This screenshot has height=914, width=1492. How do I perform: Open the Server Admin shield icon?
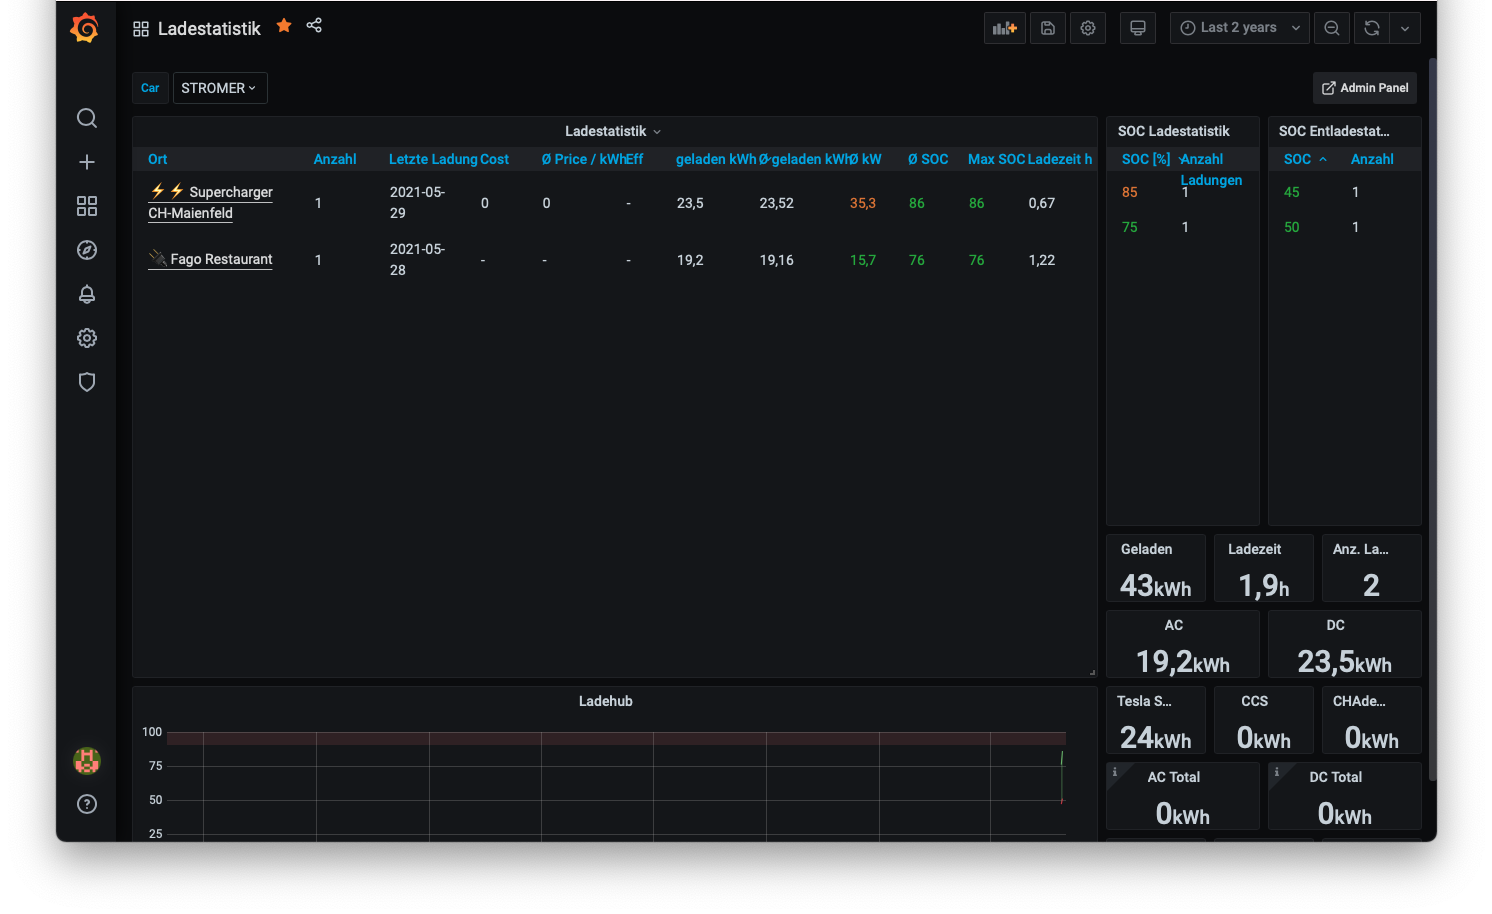[x=87, y=382]
